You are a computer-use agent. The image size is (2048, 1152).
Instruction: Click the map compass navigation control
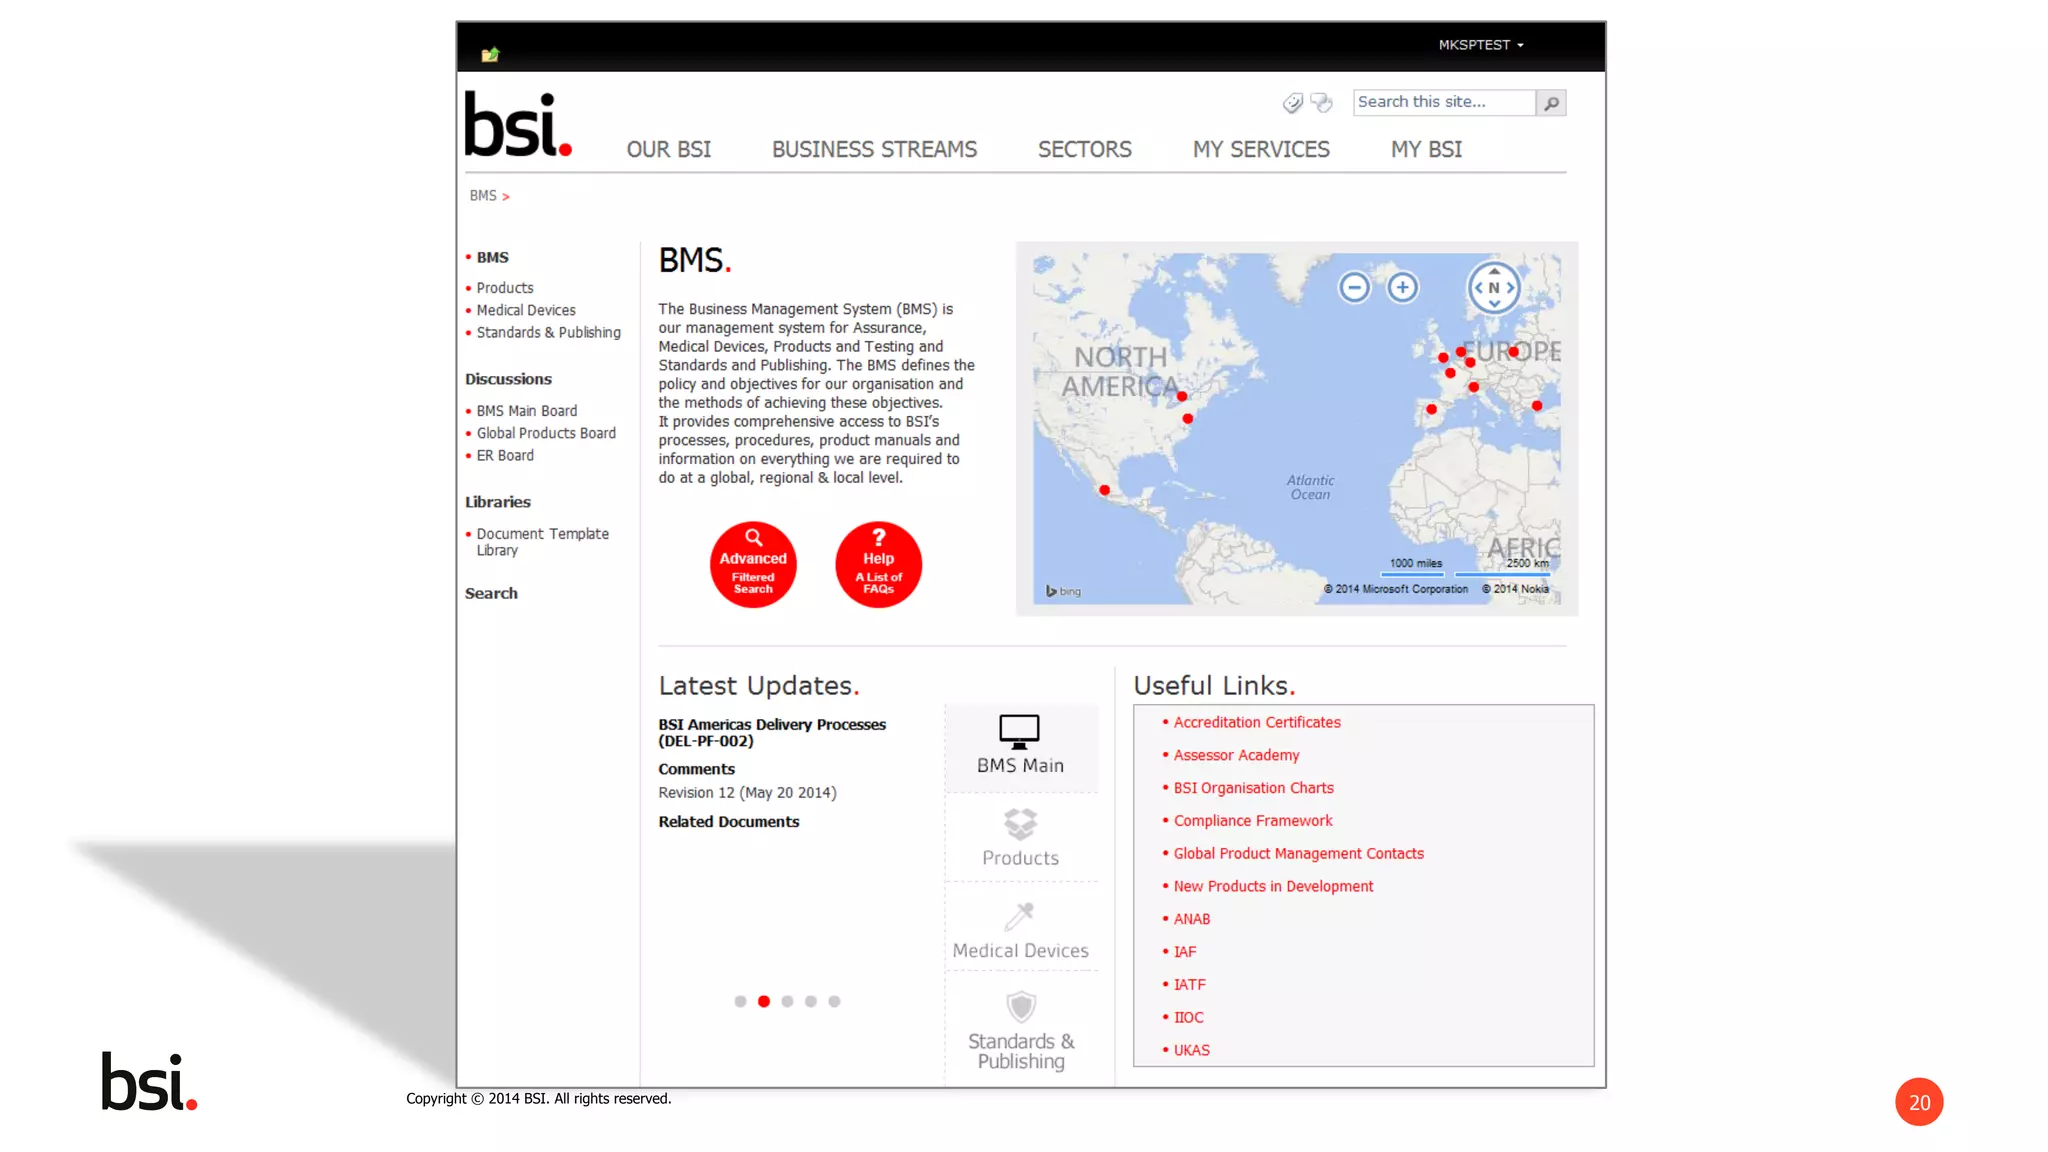1494,288
